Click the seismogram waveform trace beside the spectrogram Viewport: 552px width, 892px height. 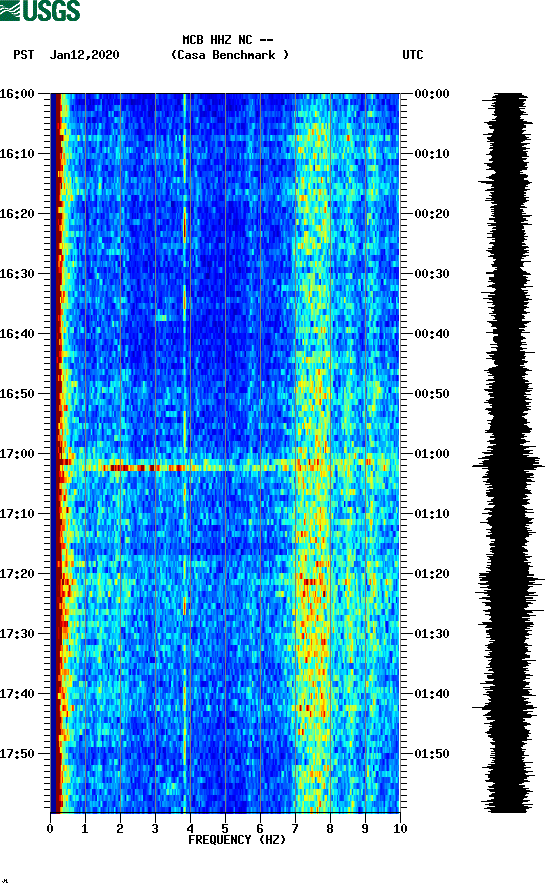click(508, 452)
